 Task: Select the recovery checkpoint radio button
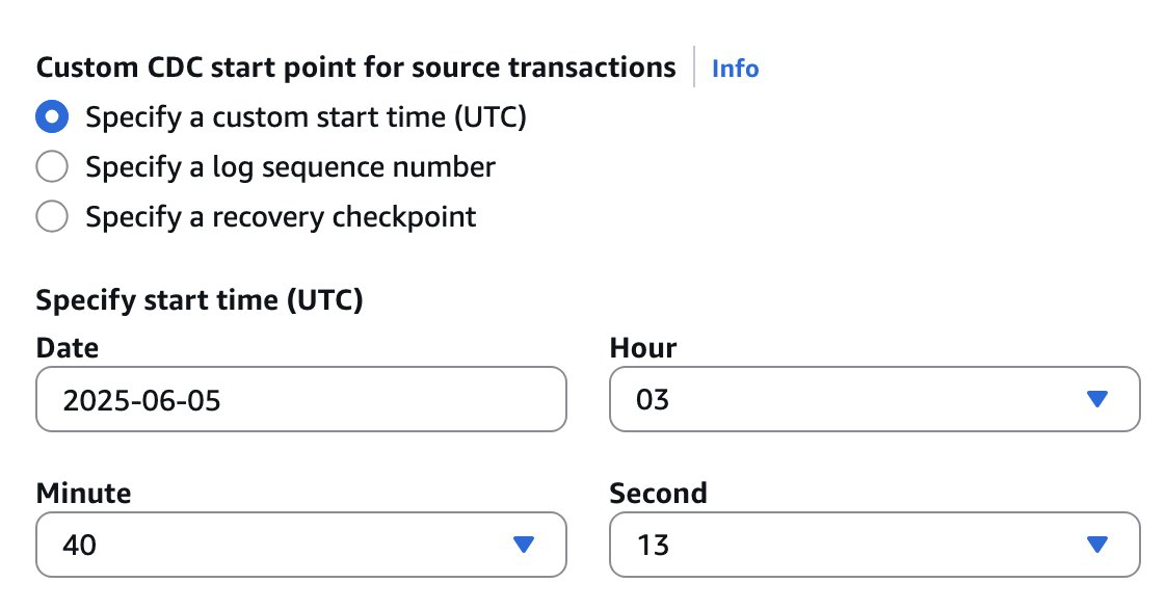click(x=52, y=217)
